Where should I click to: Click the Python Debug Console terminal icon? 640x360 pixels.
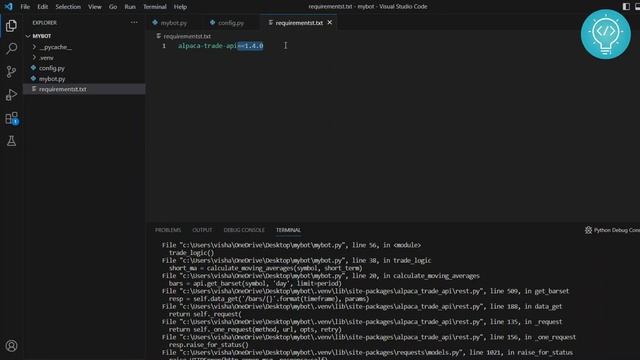[588, 230]
